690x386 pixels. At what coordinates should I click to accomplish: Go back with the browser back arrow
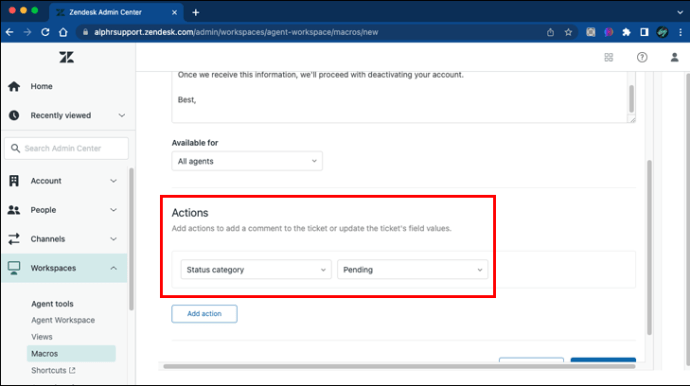point(10,32)
